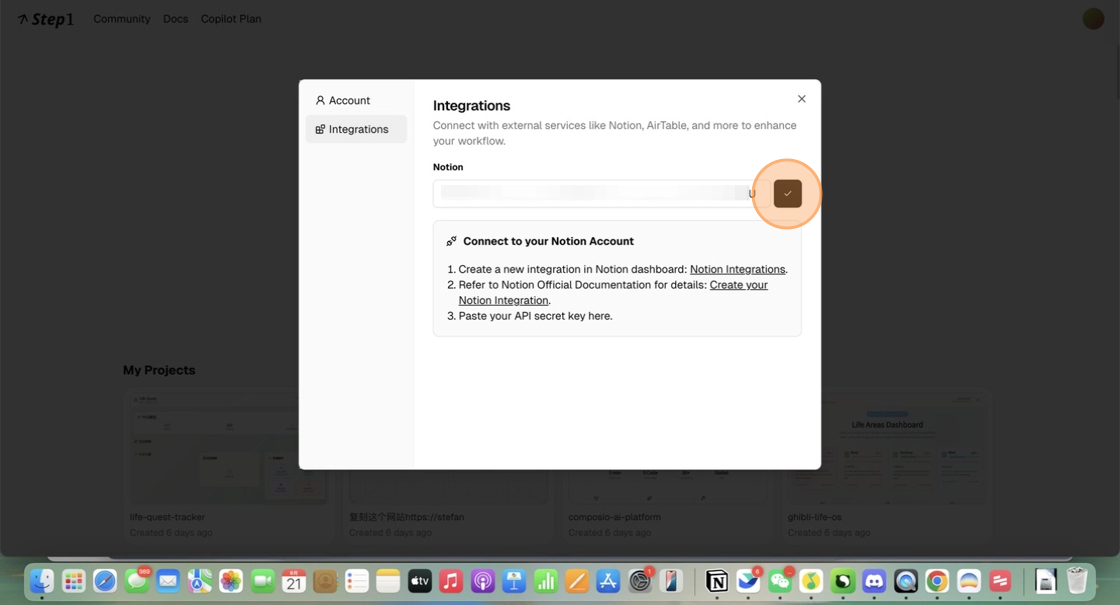The width and height of the screenshot is (1120, 605).
Task: Open the Notion app in the Dock
Action: click(716, 581)
